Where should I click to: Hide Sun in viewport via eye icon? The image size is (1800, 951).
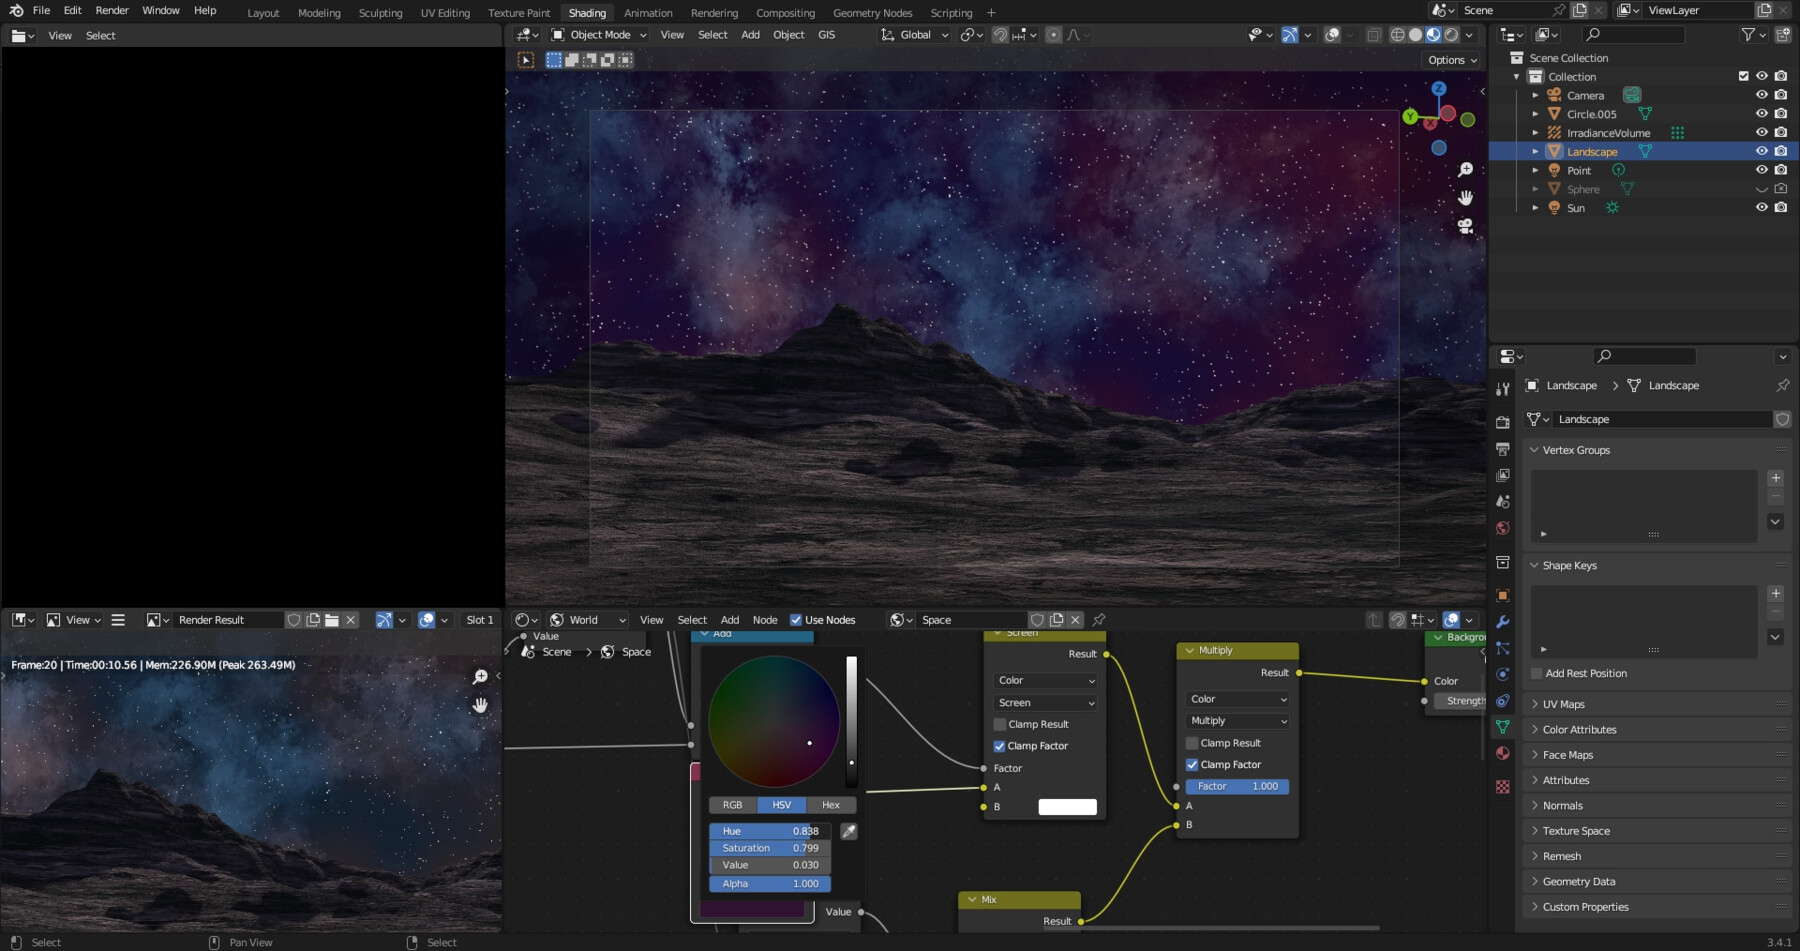click(1761, 208)
